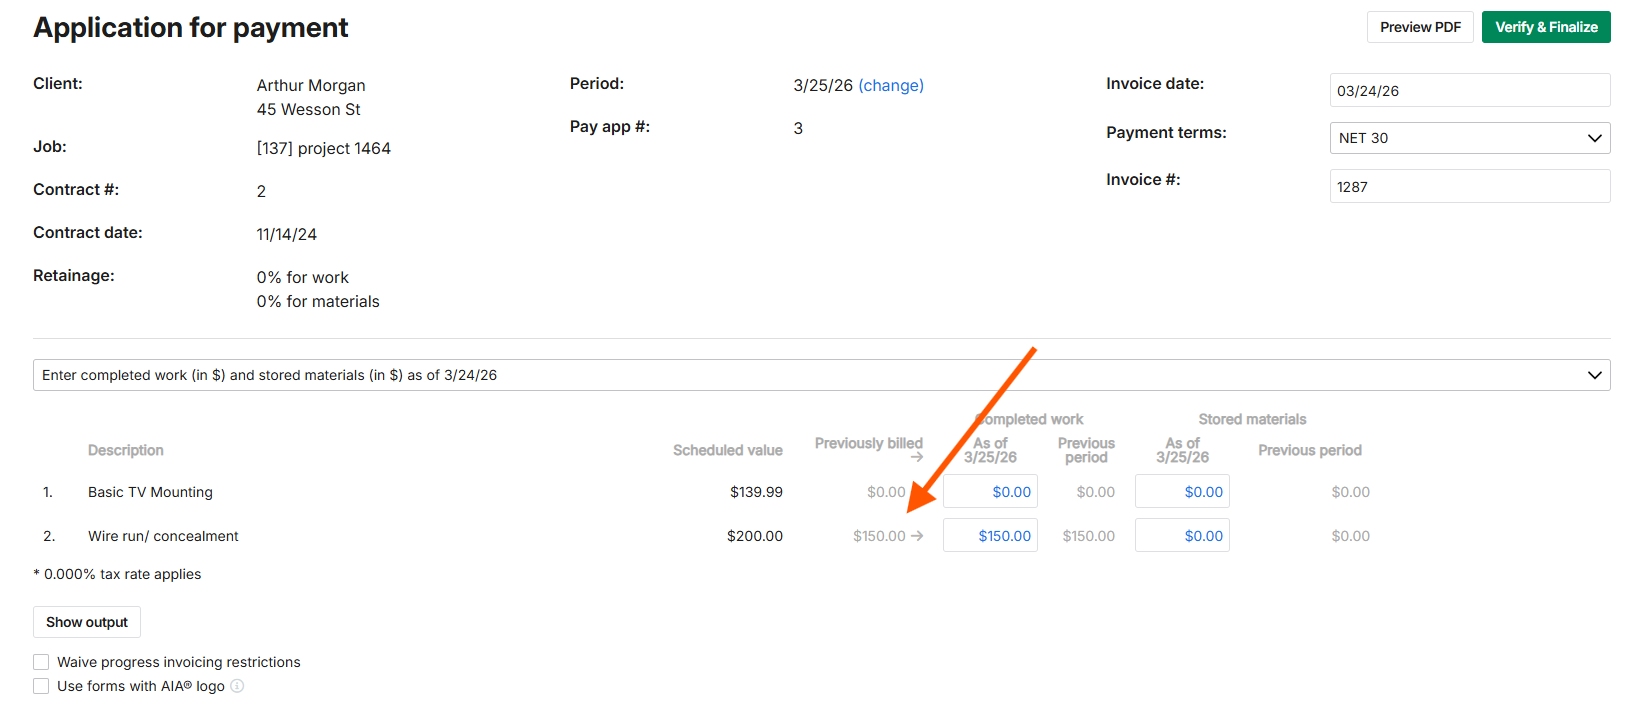This screenshot has width=1633, height=711.
Task: Click the Basic TV Mounting line description
Action: point(150,492)
